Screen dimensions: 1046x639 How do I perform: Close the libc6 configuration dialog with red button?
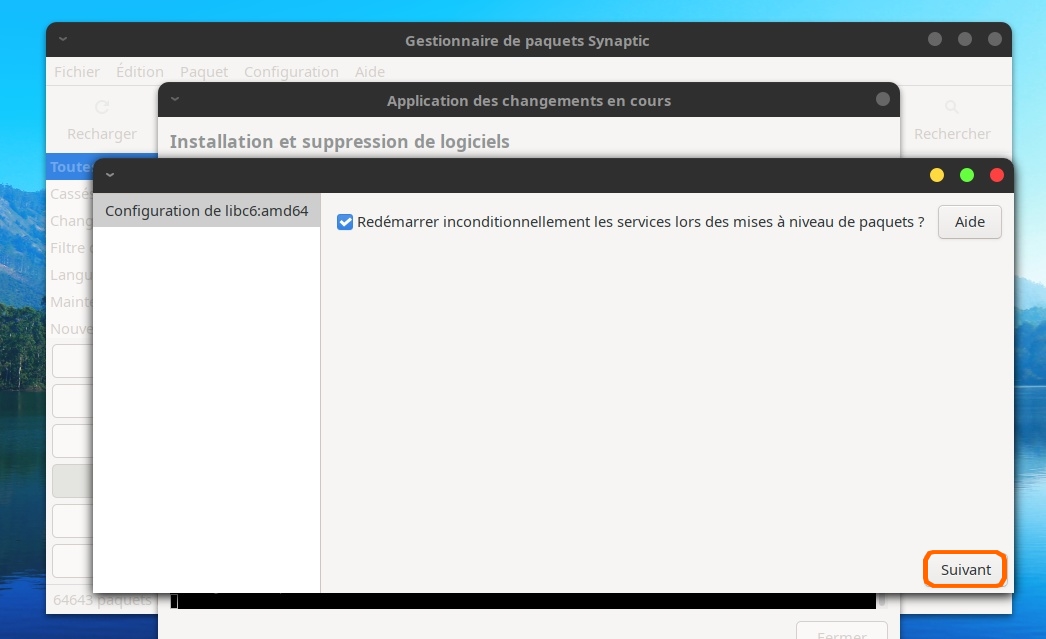pyautogui.click(x=996, y=175)
